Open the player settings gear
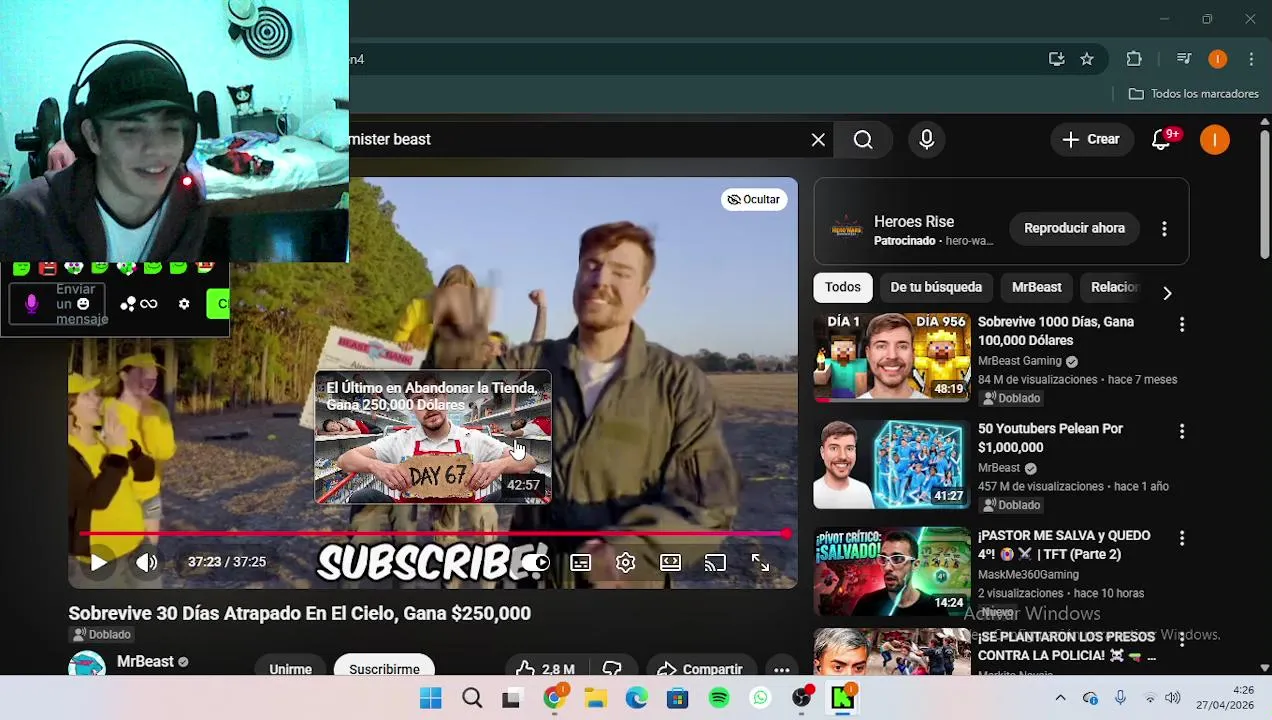This screenshot has width=1272, height=720. (625, 563)
